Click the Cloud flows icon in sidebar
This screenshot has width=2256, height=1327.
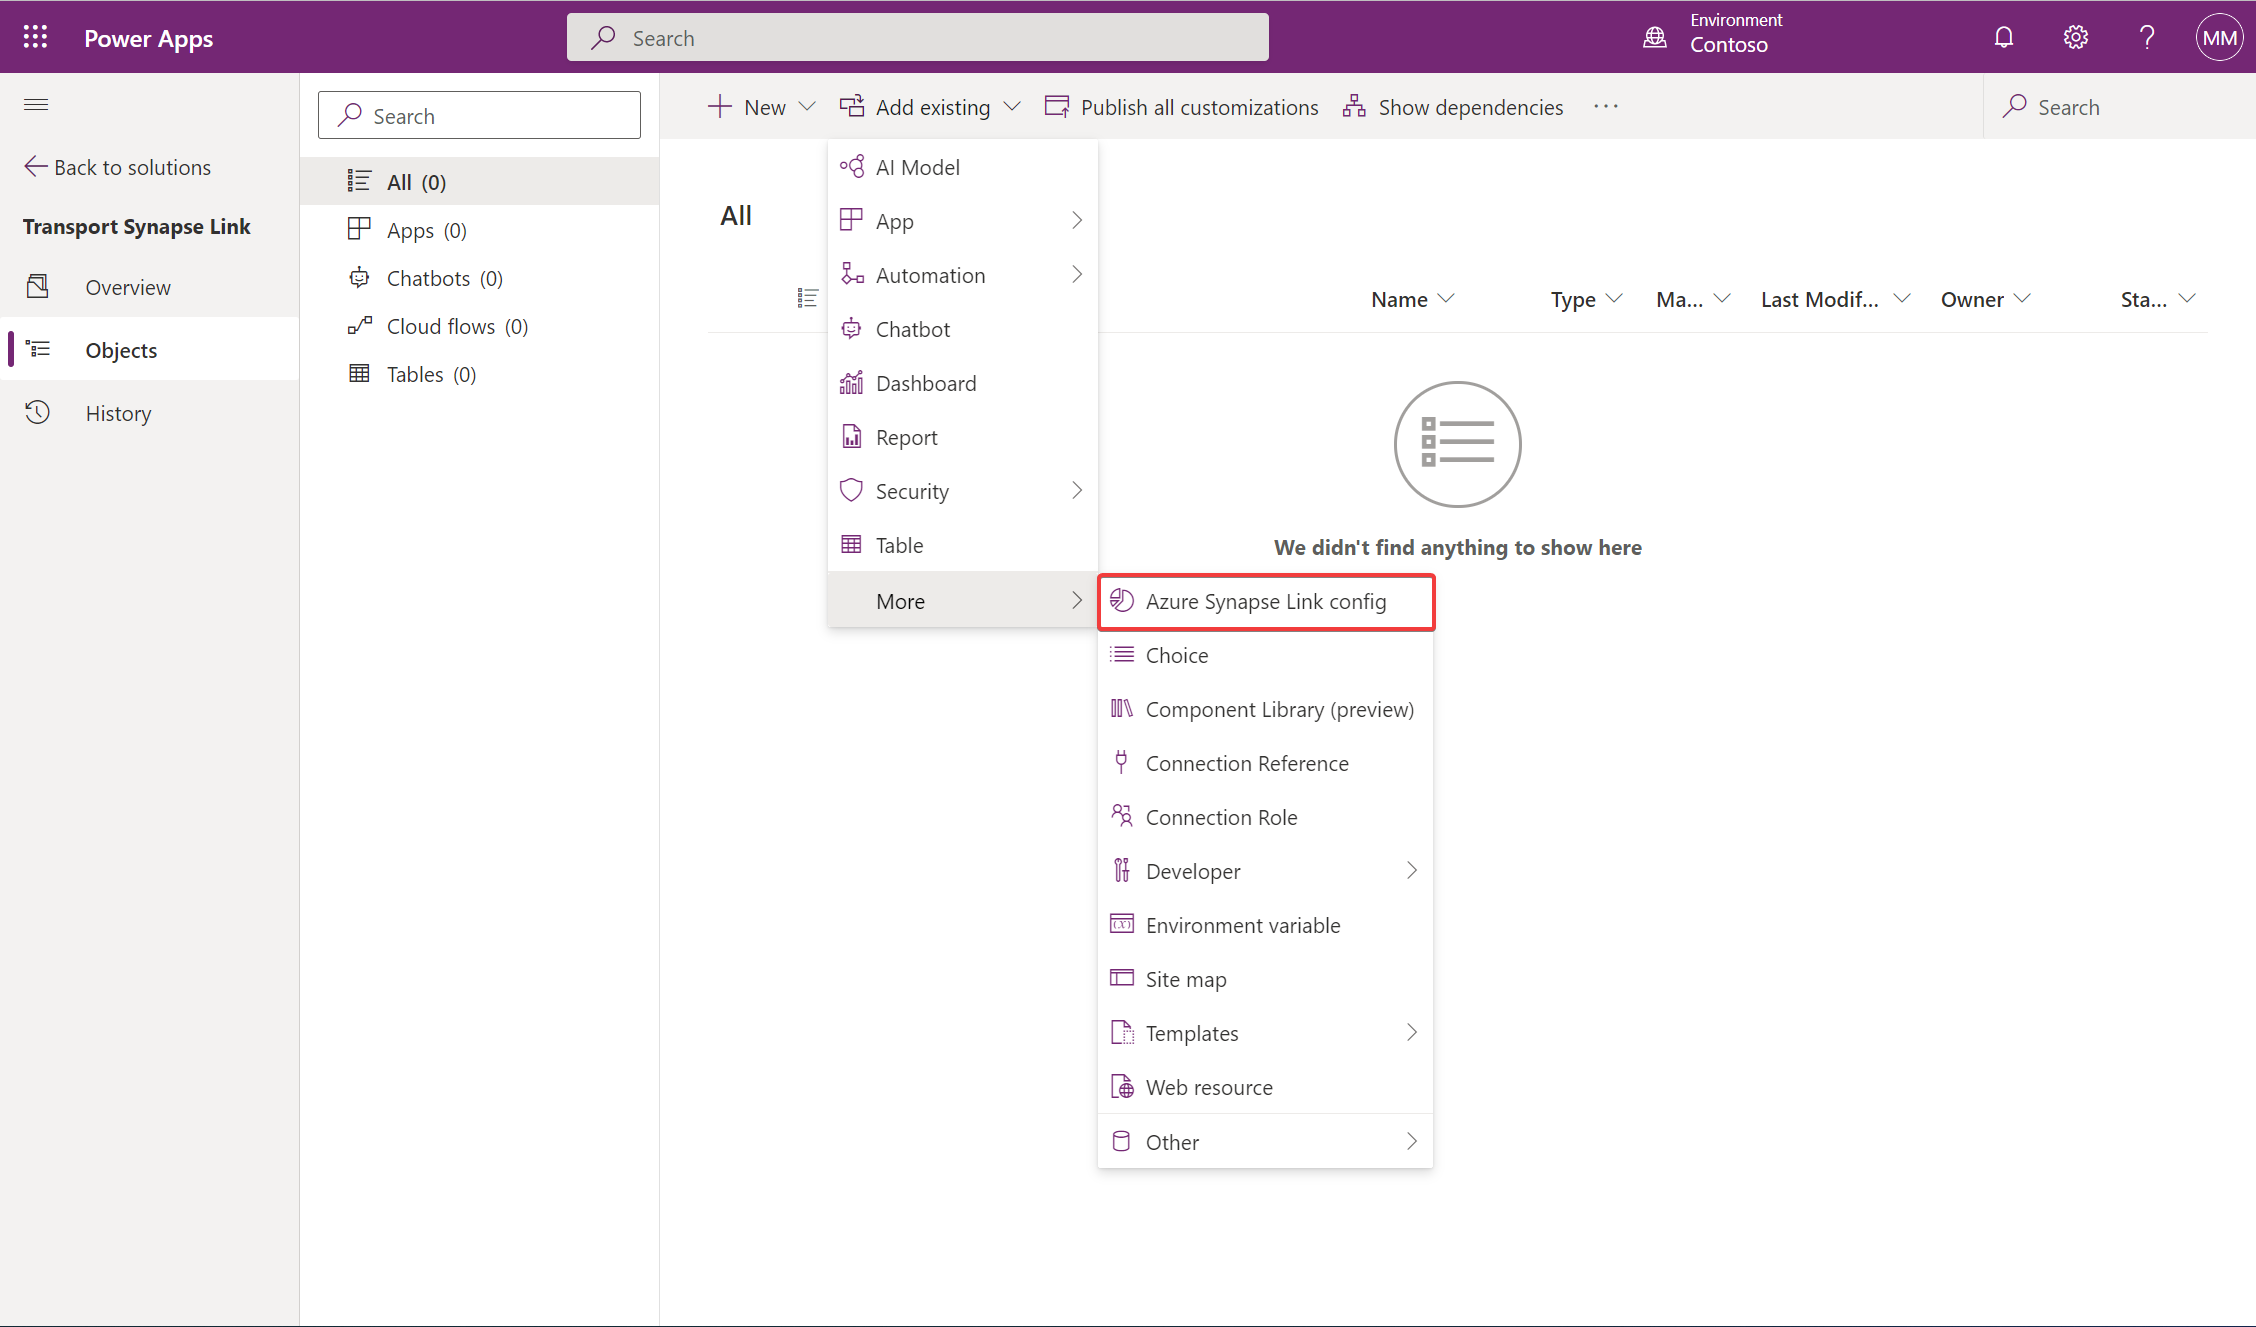coord(360,325)
